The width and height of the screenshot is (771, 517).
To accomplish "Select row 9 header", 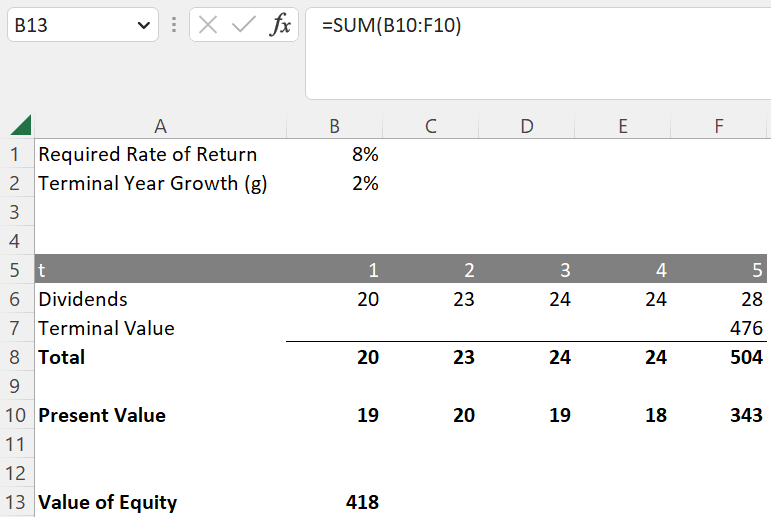I will [x=15, y=386].
